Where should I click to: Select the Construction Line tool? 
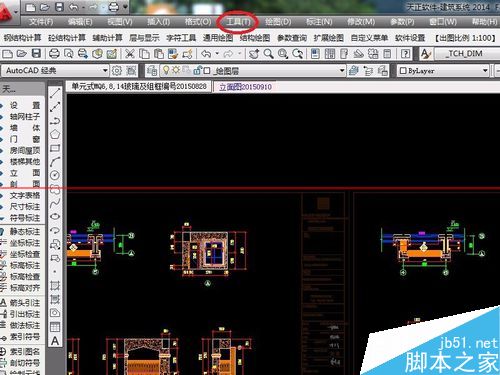55,107
